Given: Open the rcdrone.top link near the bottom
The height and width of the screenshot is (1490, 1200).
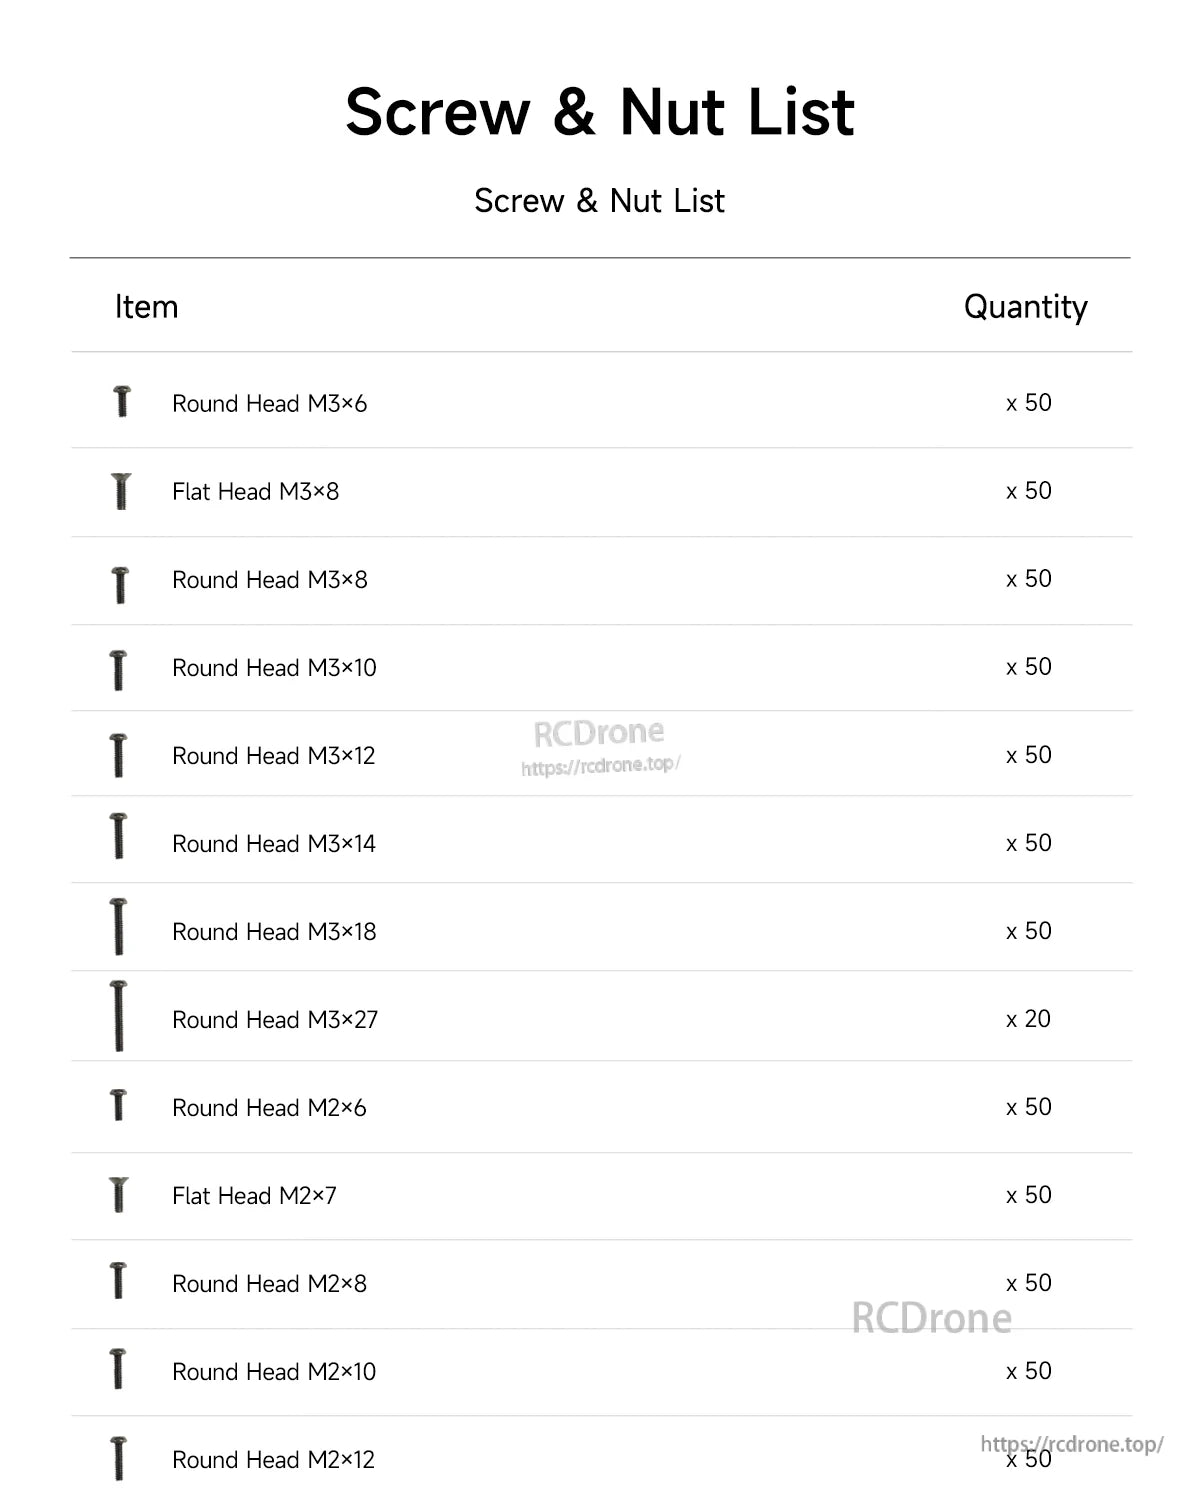Looking at the screenshot, I should pyautogui.click(x=1071, y=1444).
